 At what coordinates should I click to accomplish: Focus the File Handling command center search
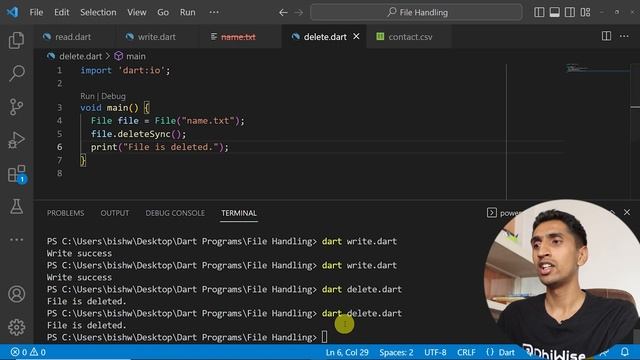[x=416, y=12]
